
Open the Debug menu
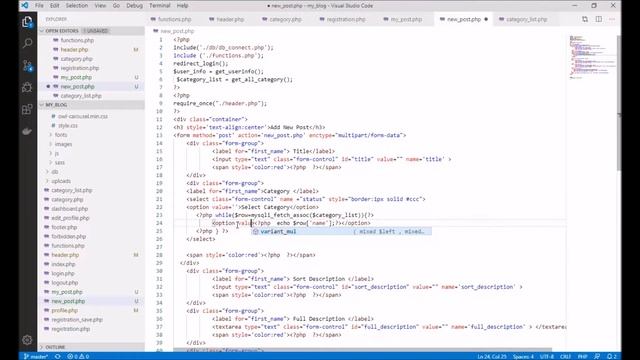(134, 6)
